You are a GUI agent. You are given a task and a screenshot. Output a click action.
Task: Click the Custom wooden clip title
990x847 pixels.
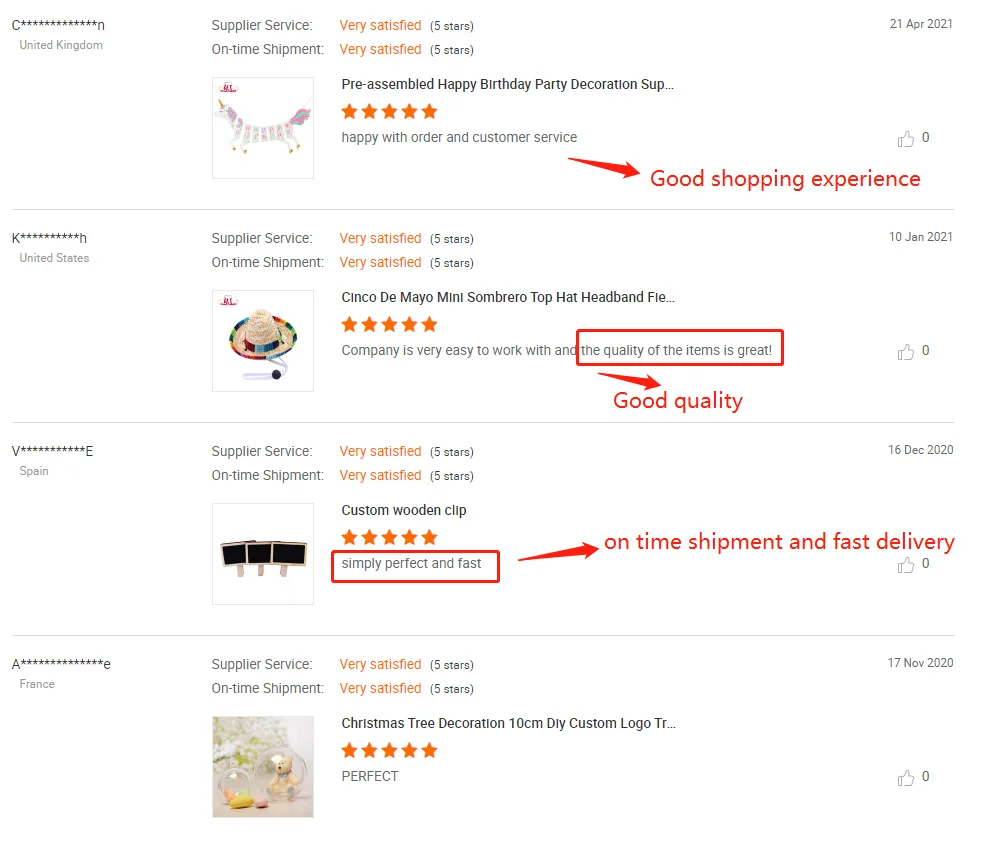tap(404, 511)
